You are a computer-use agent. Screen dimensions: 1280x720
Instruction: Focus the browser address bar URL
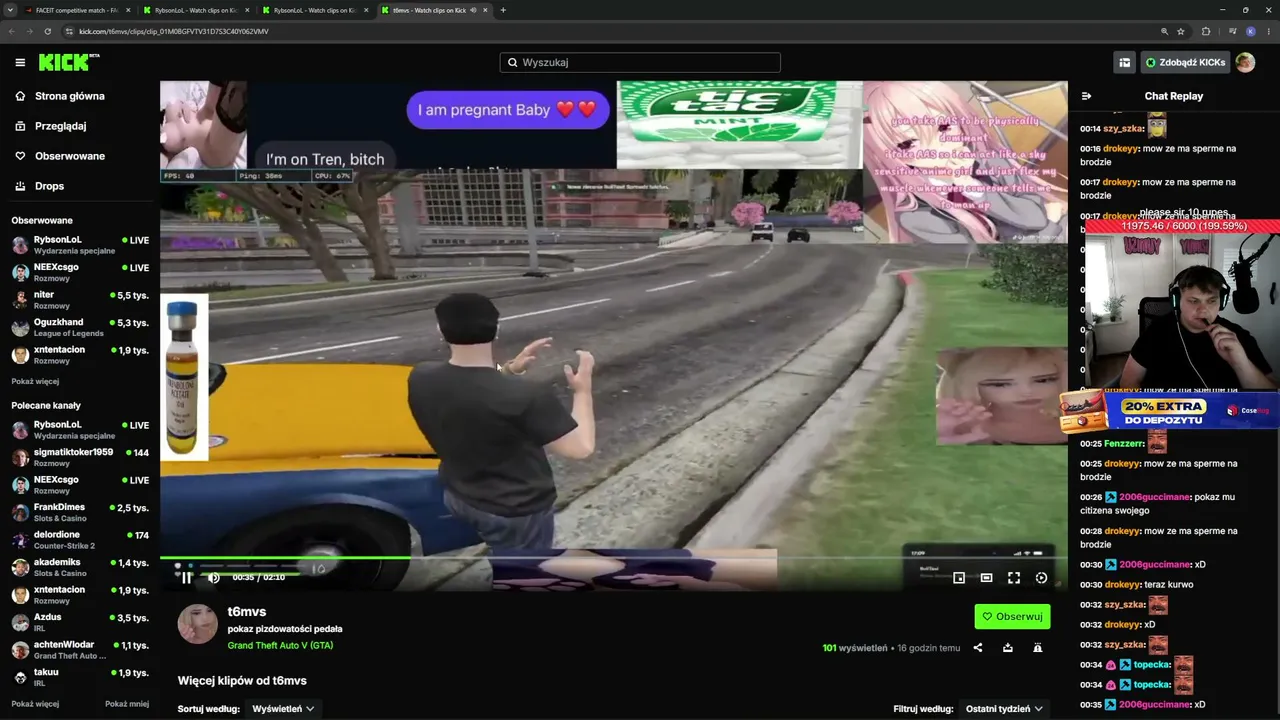click(174, 31)
